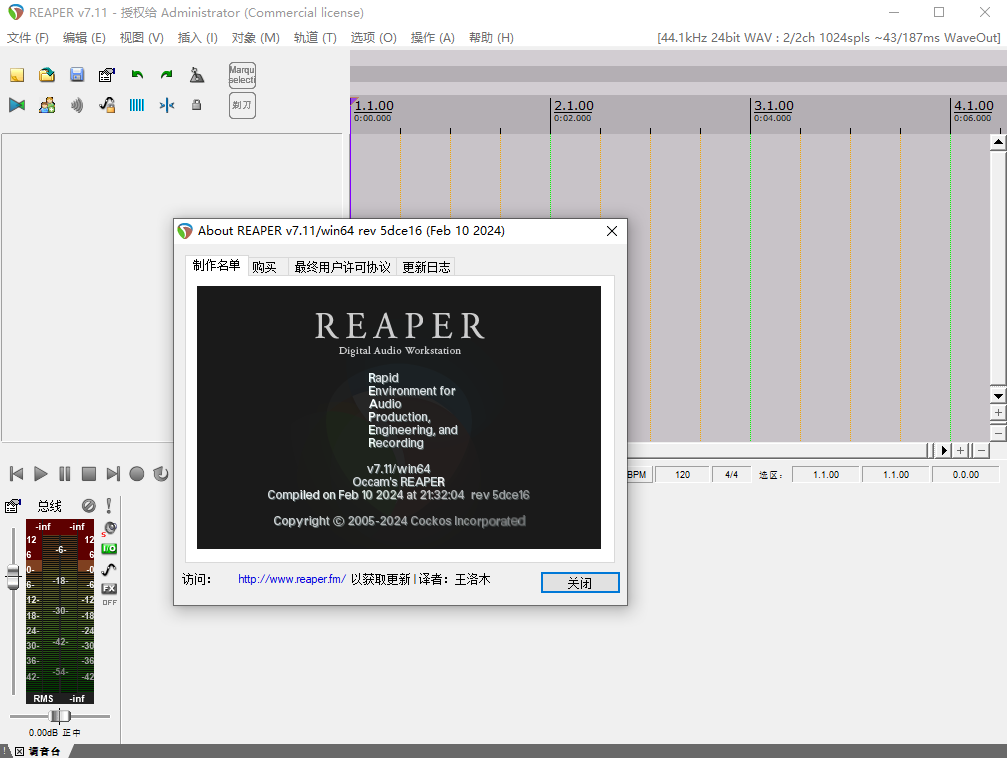Click the master volume fader
1007x758 pixels.
coord(13,576)
